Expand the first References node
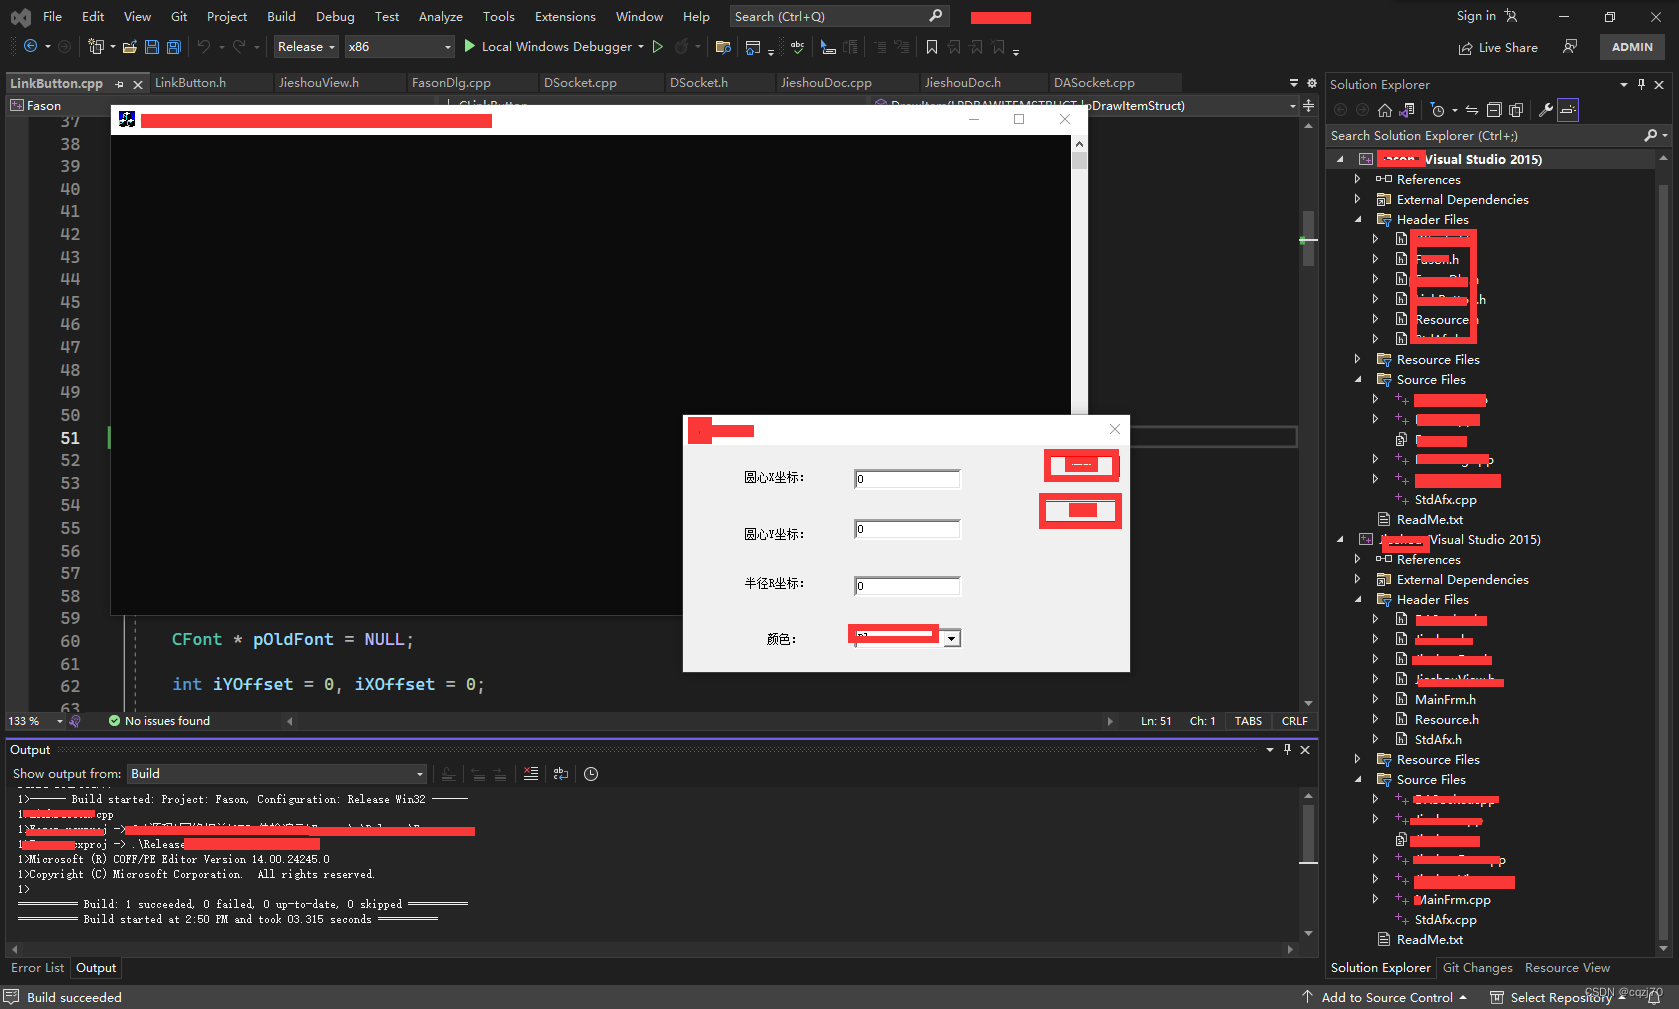 coord(1357,179)
